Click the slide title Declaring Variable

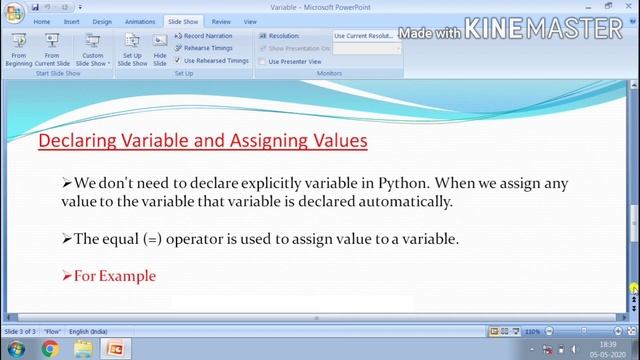[x=203, y=140]
